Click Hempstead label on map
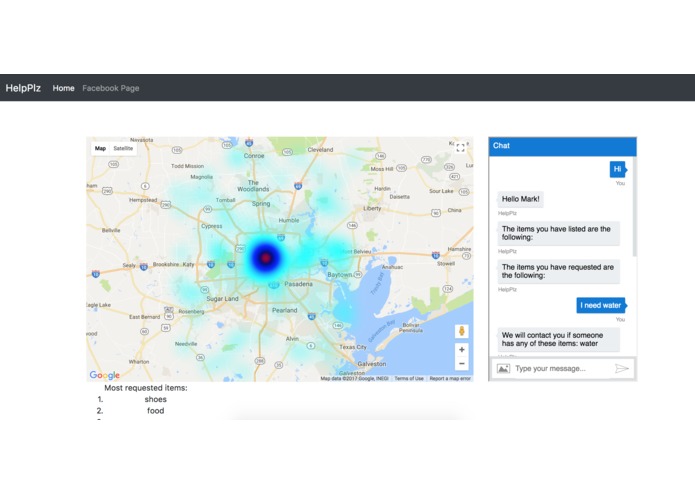The image size is (695, 494). (143, 200)
